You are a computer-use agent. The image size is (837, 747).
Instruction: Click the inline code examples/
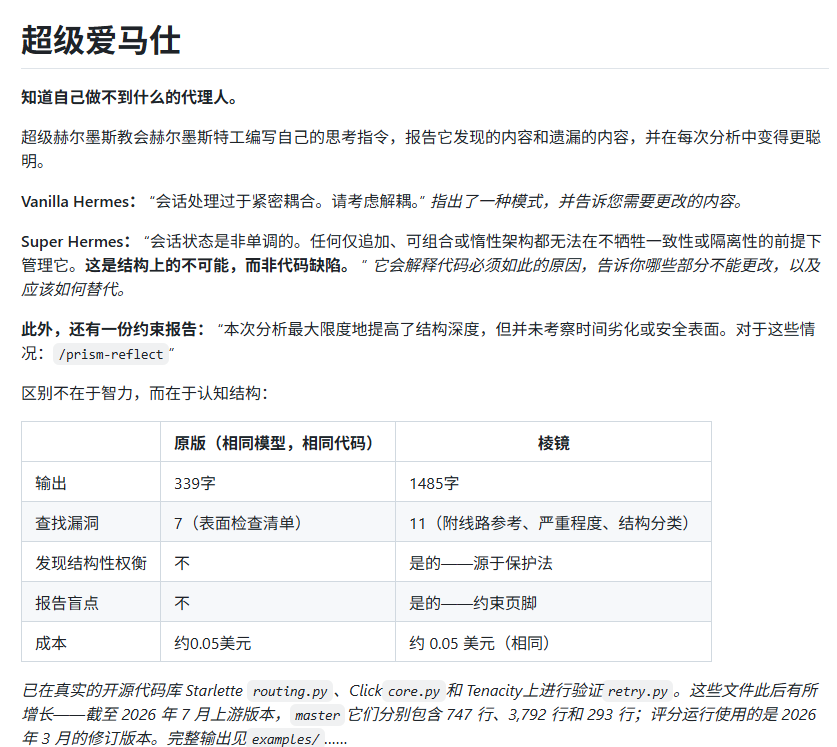click(286, 739)
